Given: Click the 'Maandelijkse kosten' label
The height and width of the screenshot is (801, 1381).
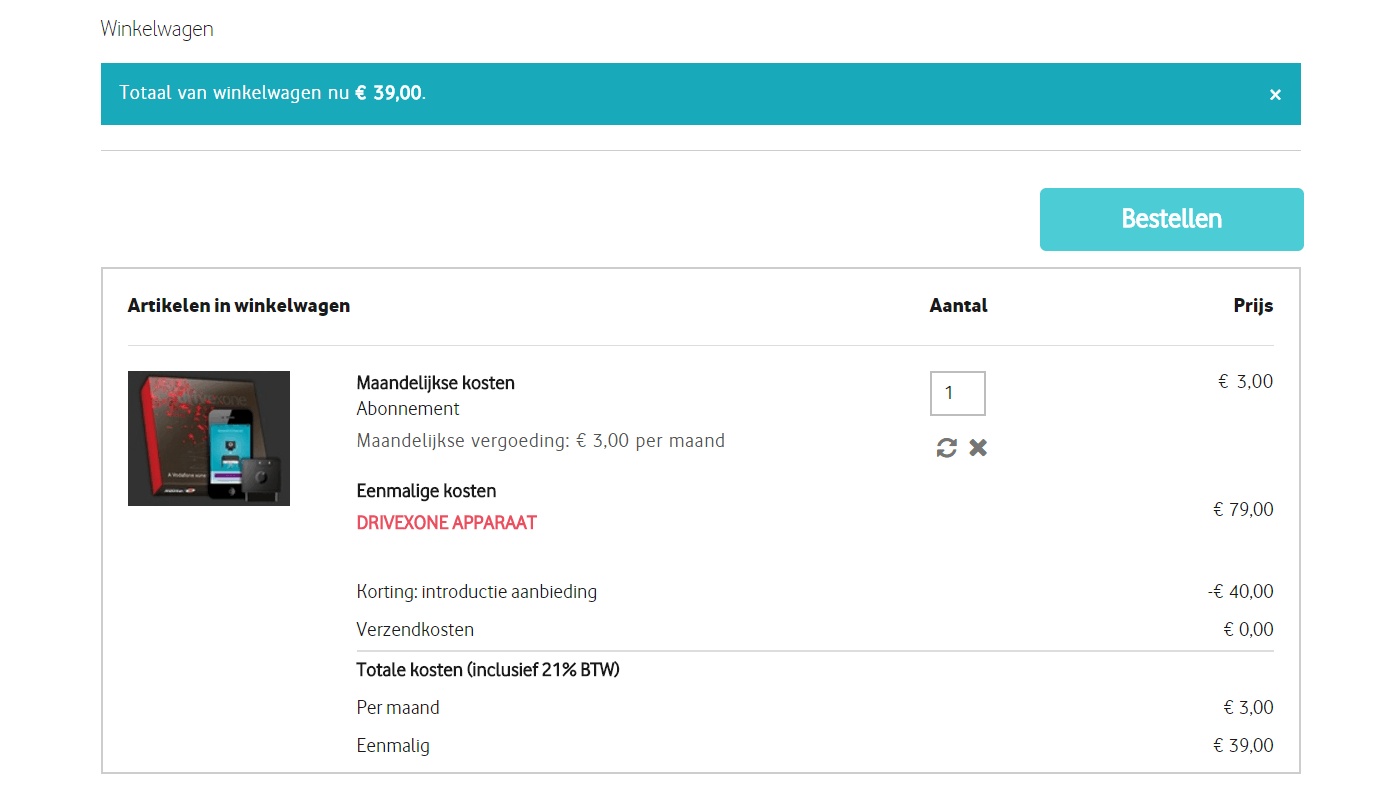Looking at the screenshot, I should (x=435, y=383).
